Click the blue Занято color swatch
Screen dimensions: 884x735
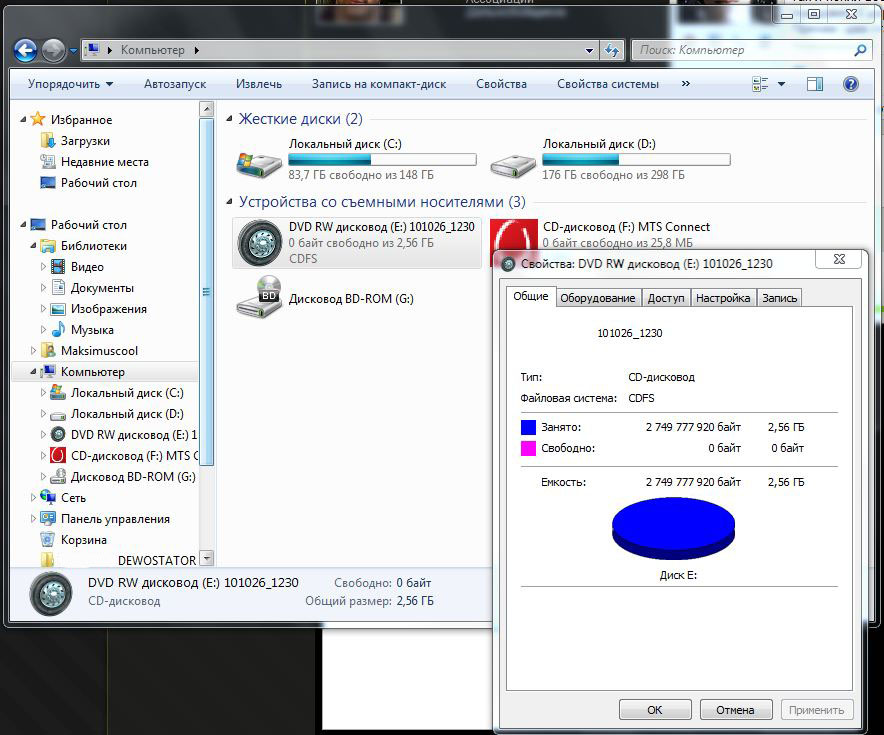pos(528,427)
